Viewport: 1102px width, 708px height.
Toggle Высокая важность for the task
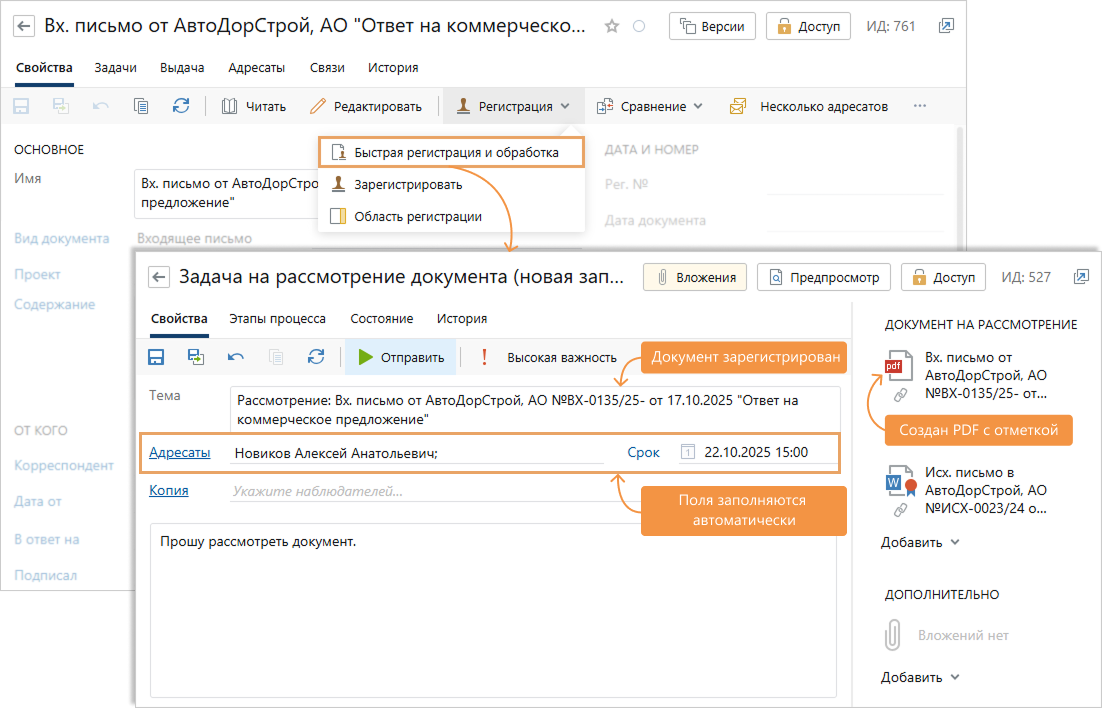[546, 357]
